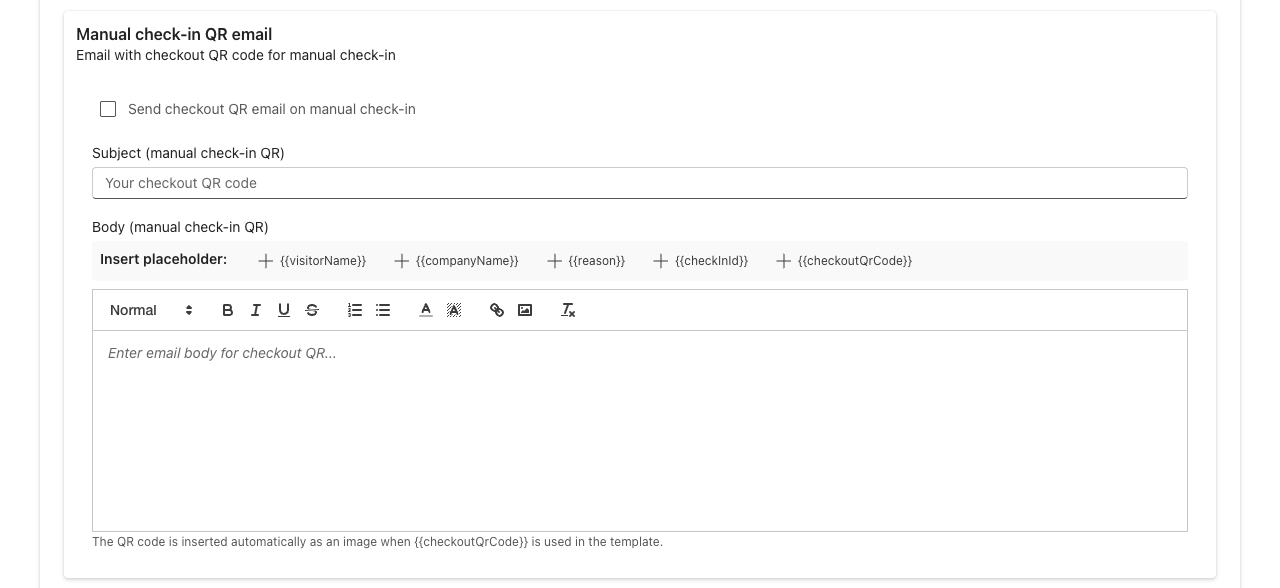The image size is (1280, 588).
Task: Click 'Email with checkout QR code' description
Action: (x=236, y=55)
